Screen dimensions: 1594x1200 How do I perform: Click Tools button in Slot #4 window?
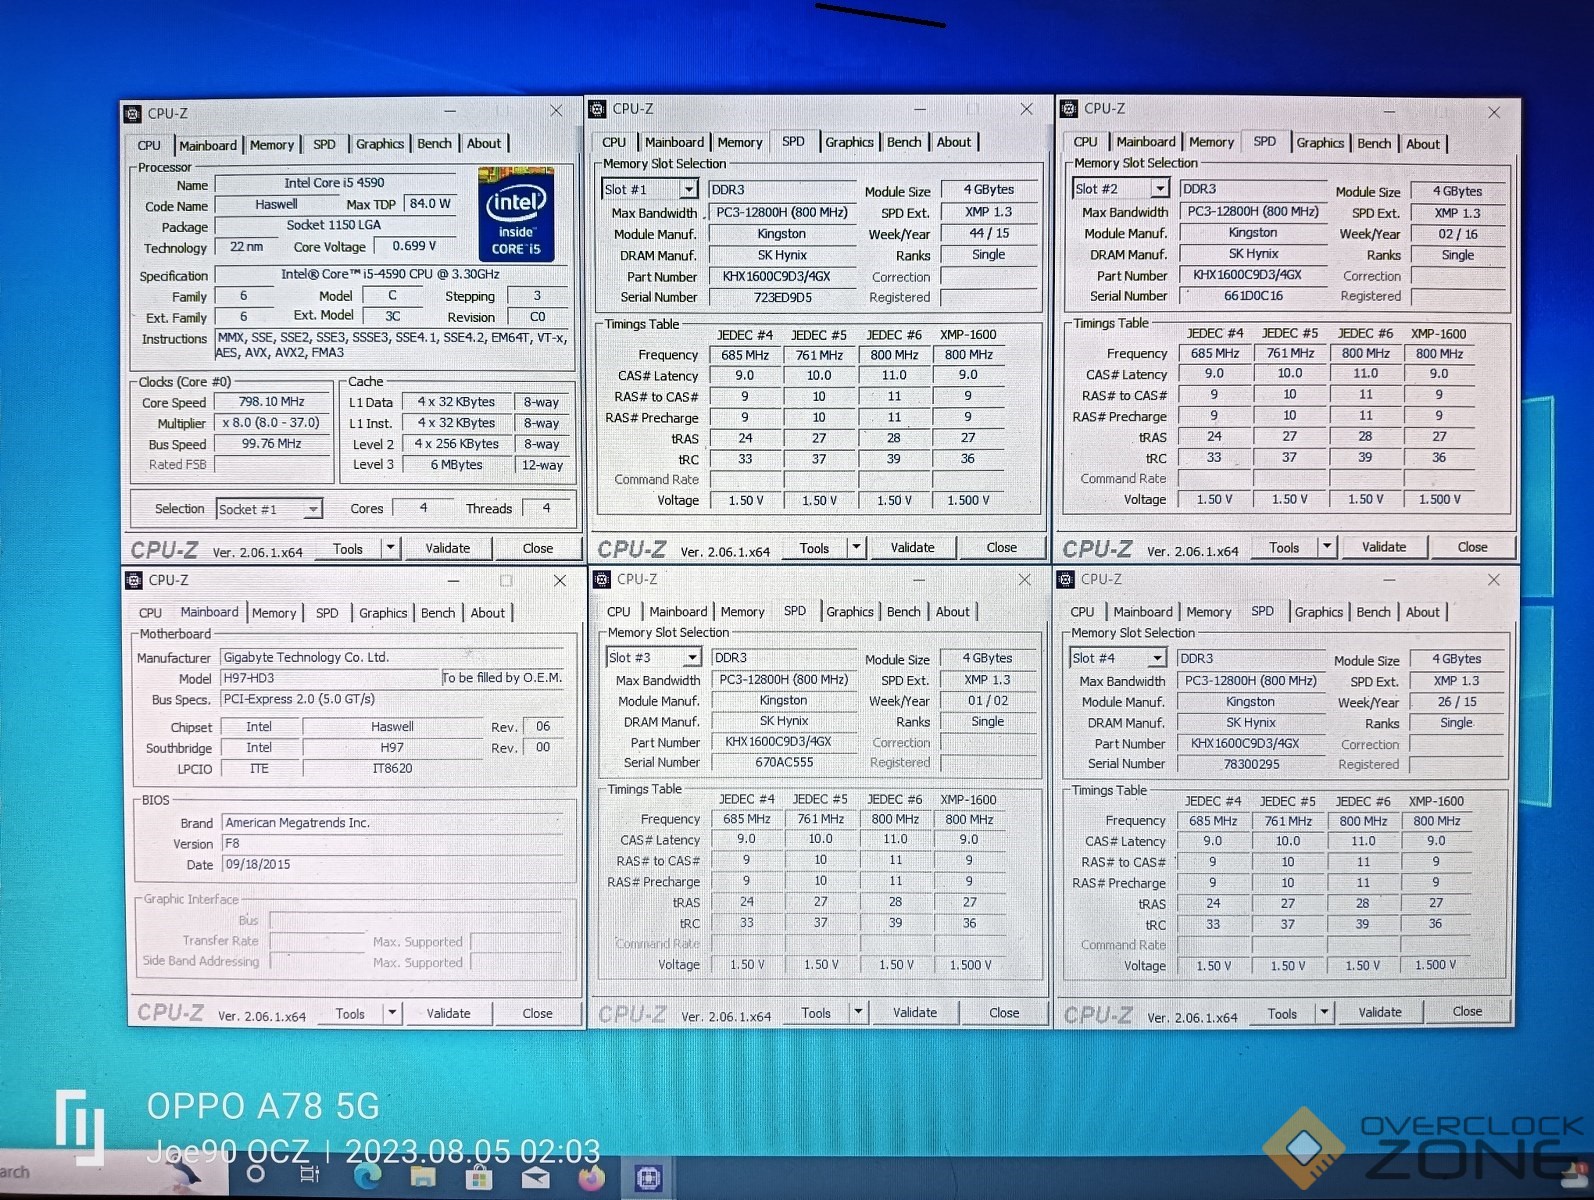coord(1282,1013)
